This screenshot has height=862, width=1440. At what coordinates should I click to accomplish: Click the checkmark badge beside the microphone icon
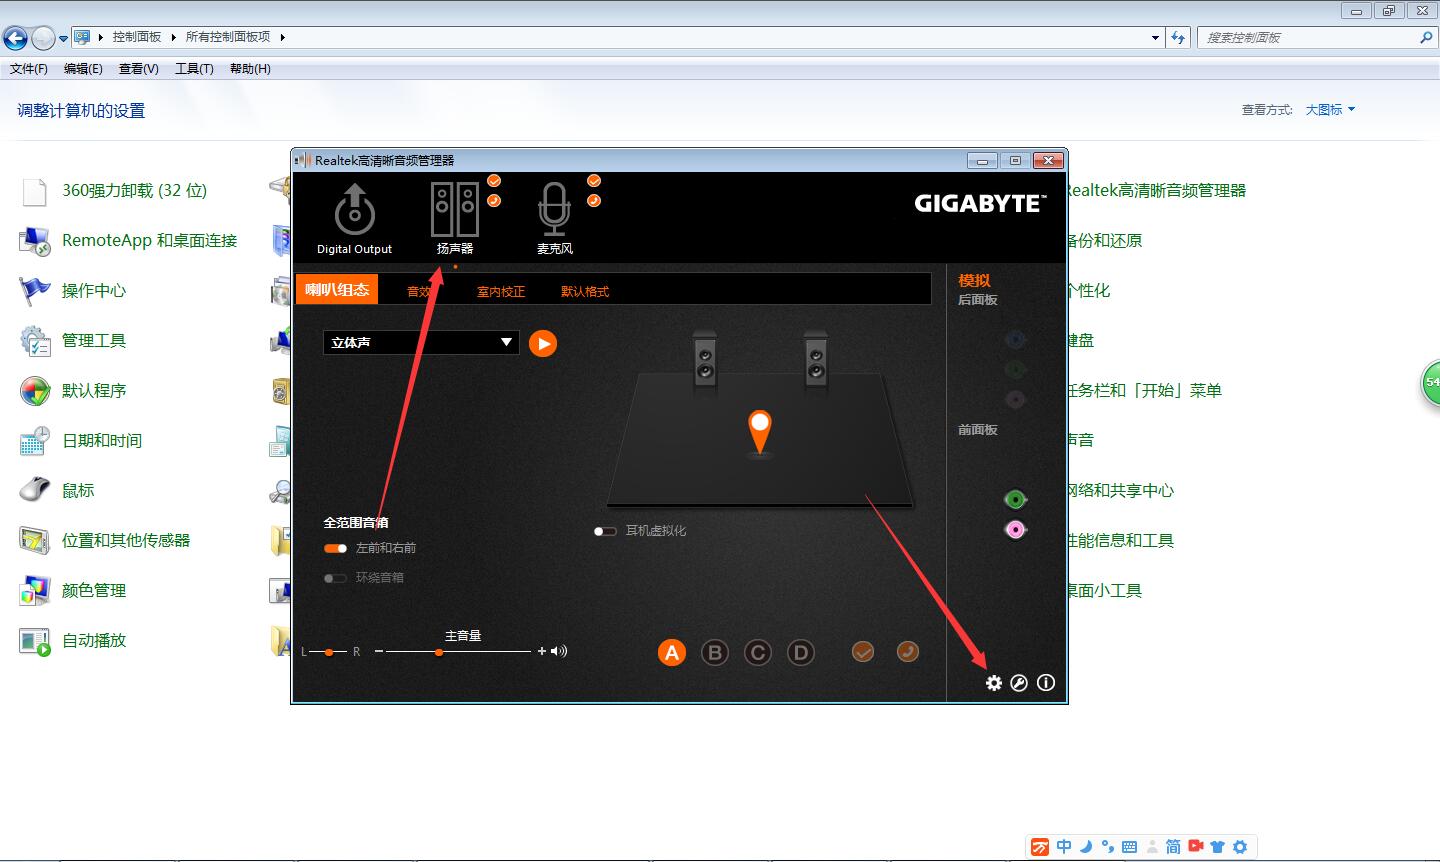coord(594,180)
